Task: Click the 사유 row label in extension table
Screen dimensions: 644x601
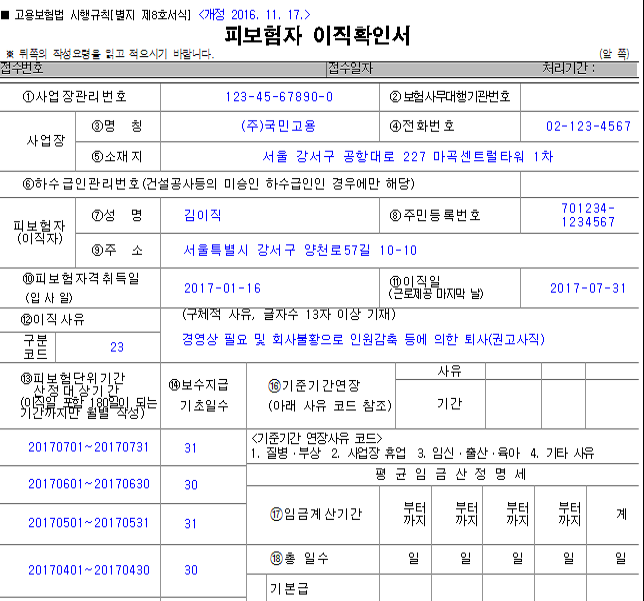Action: (449, 371)
